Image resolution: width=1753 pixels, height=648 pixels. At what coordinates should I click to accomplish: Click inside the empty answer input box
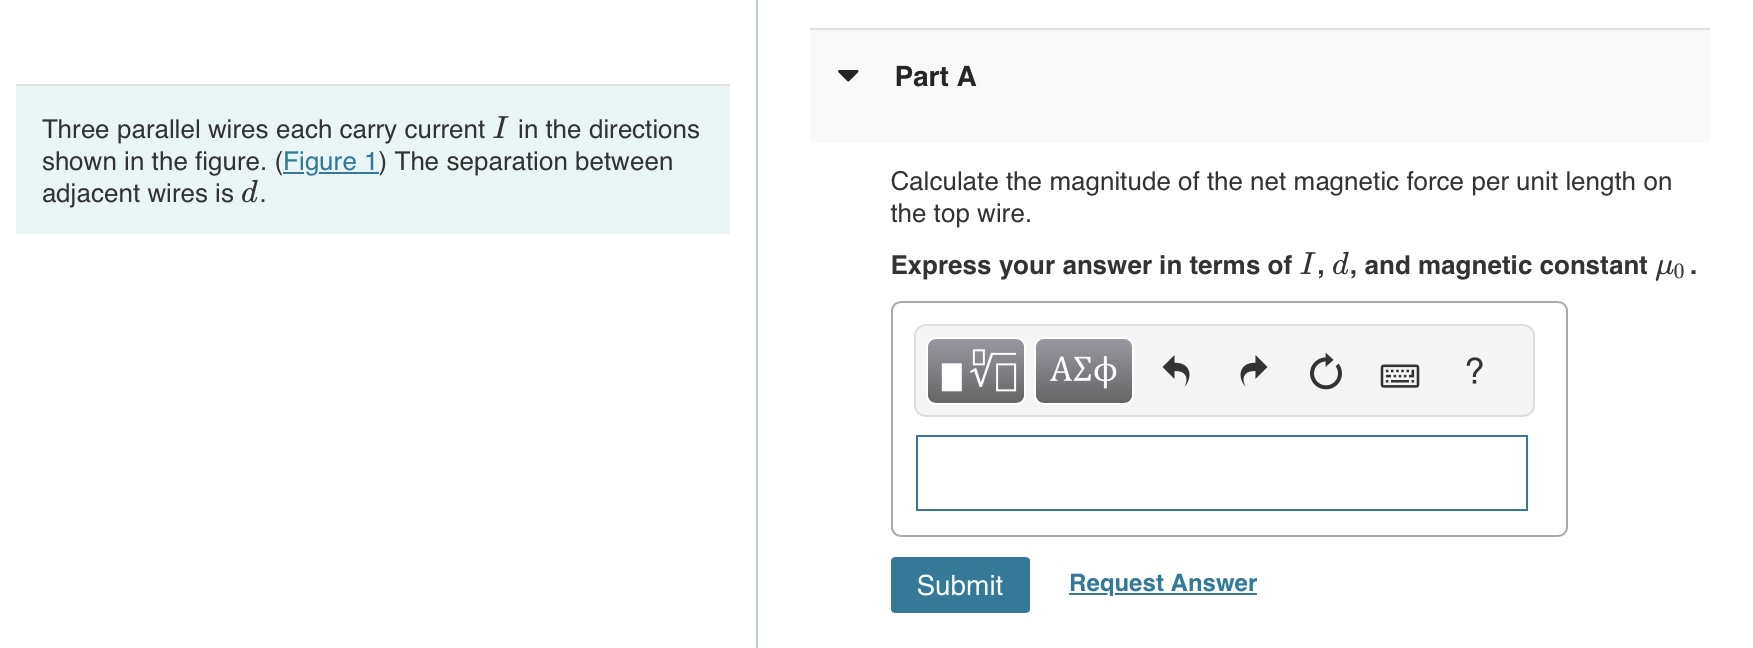[1220, 471]
